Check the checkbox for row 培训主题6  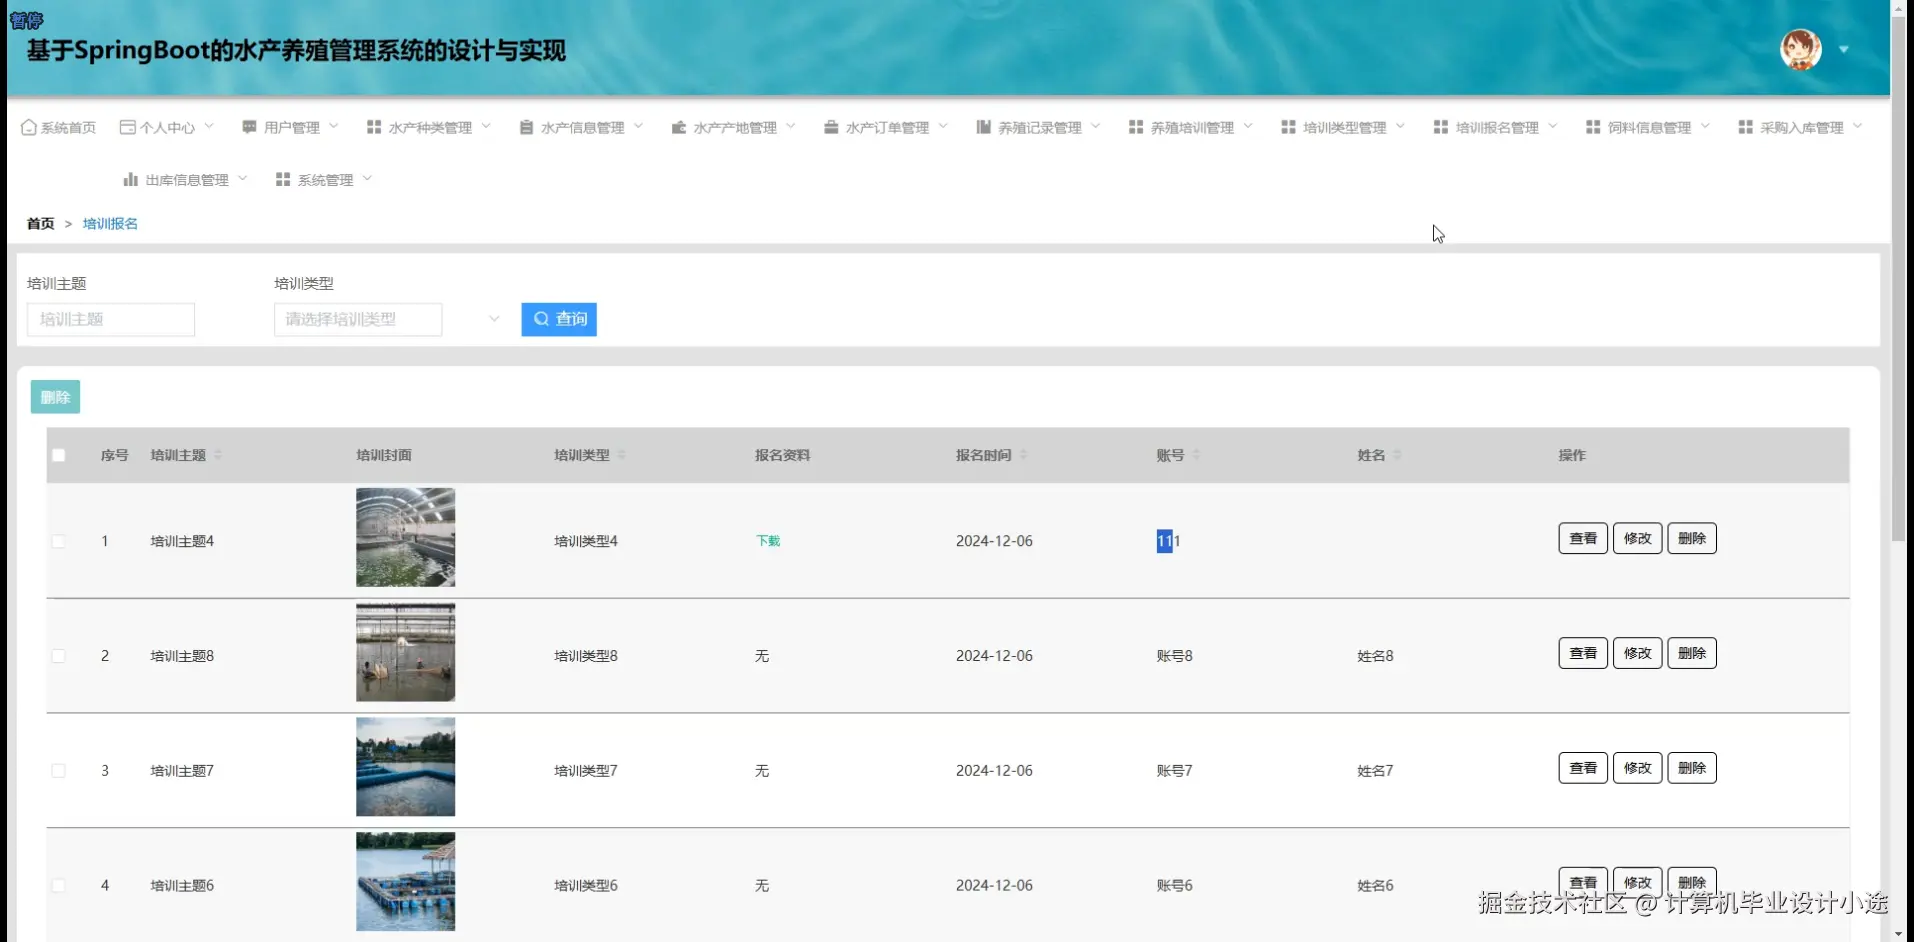tap(59, 886)
